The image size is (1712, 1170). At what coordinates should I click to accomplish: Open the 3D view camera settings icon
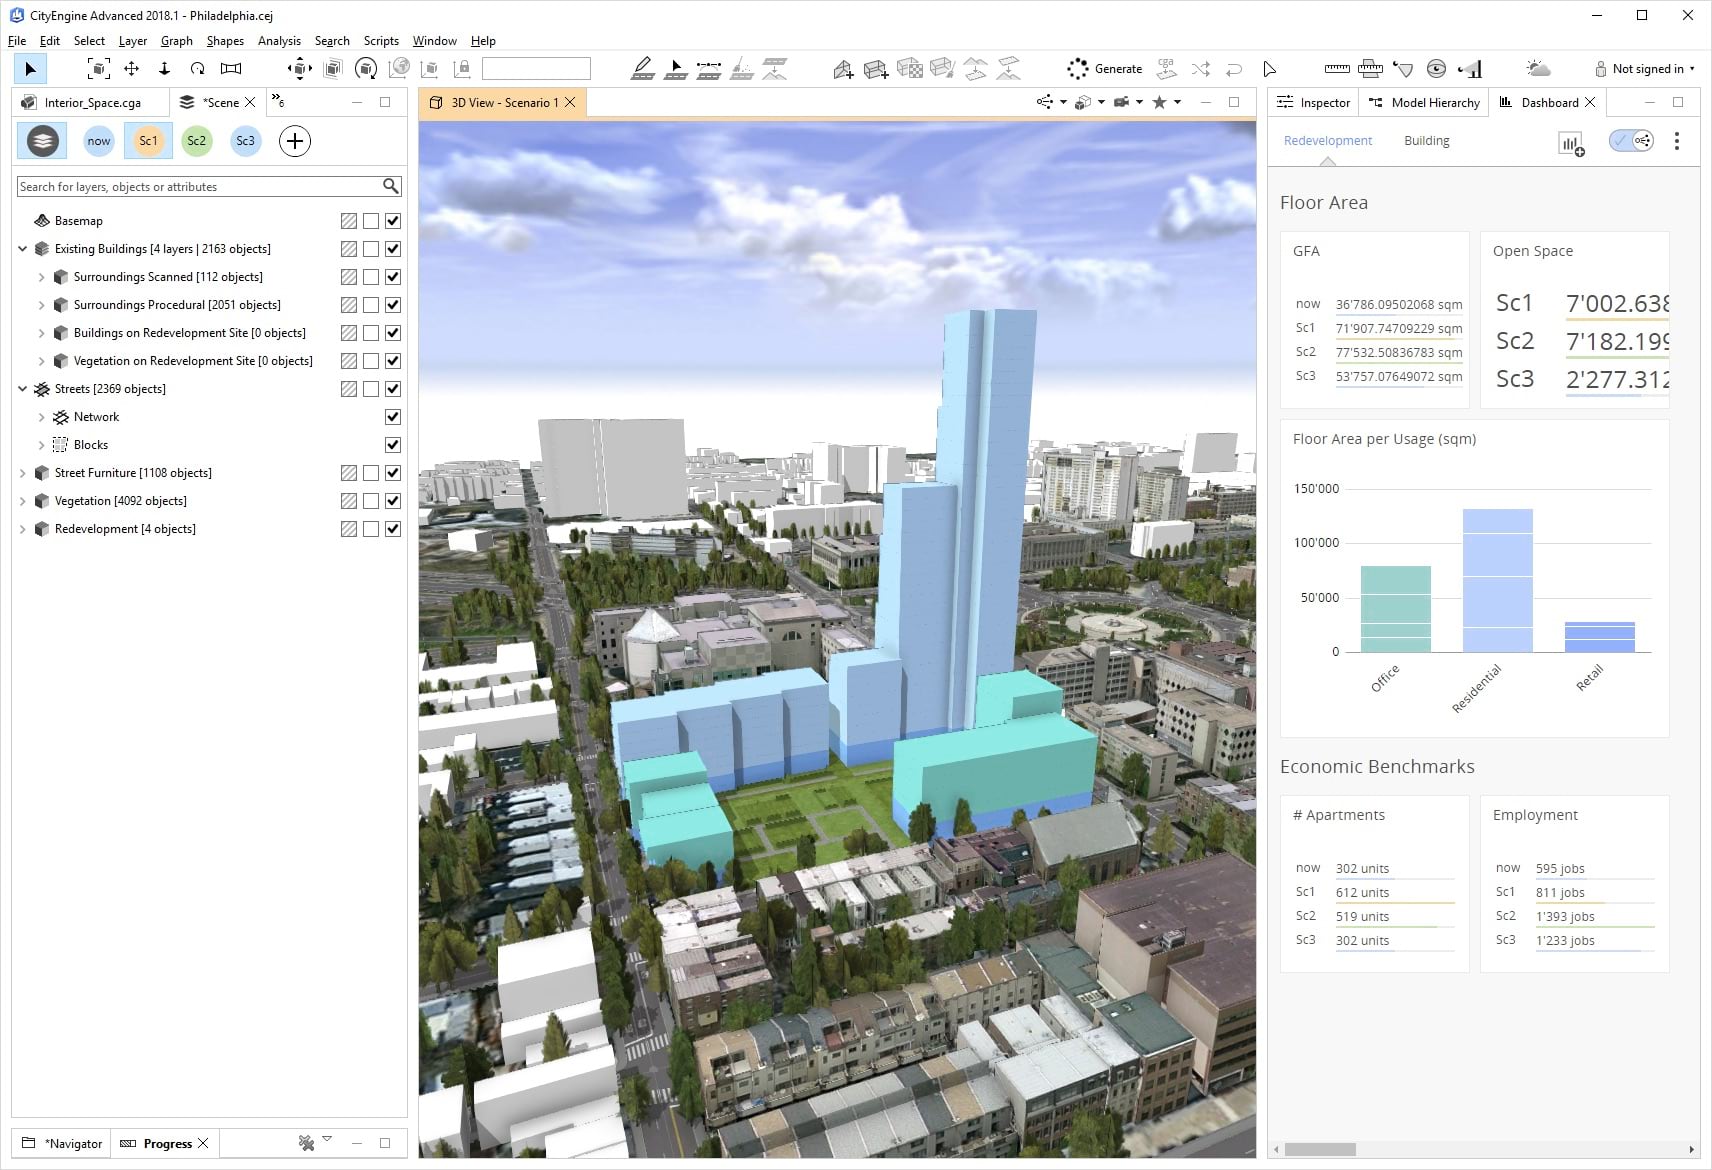coord(1121,102)
